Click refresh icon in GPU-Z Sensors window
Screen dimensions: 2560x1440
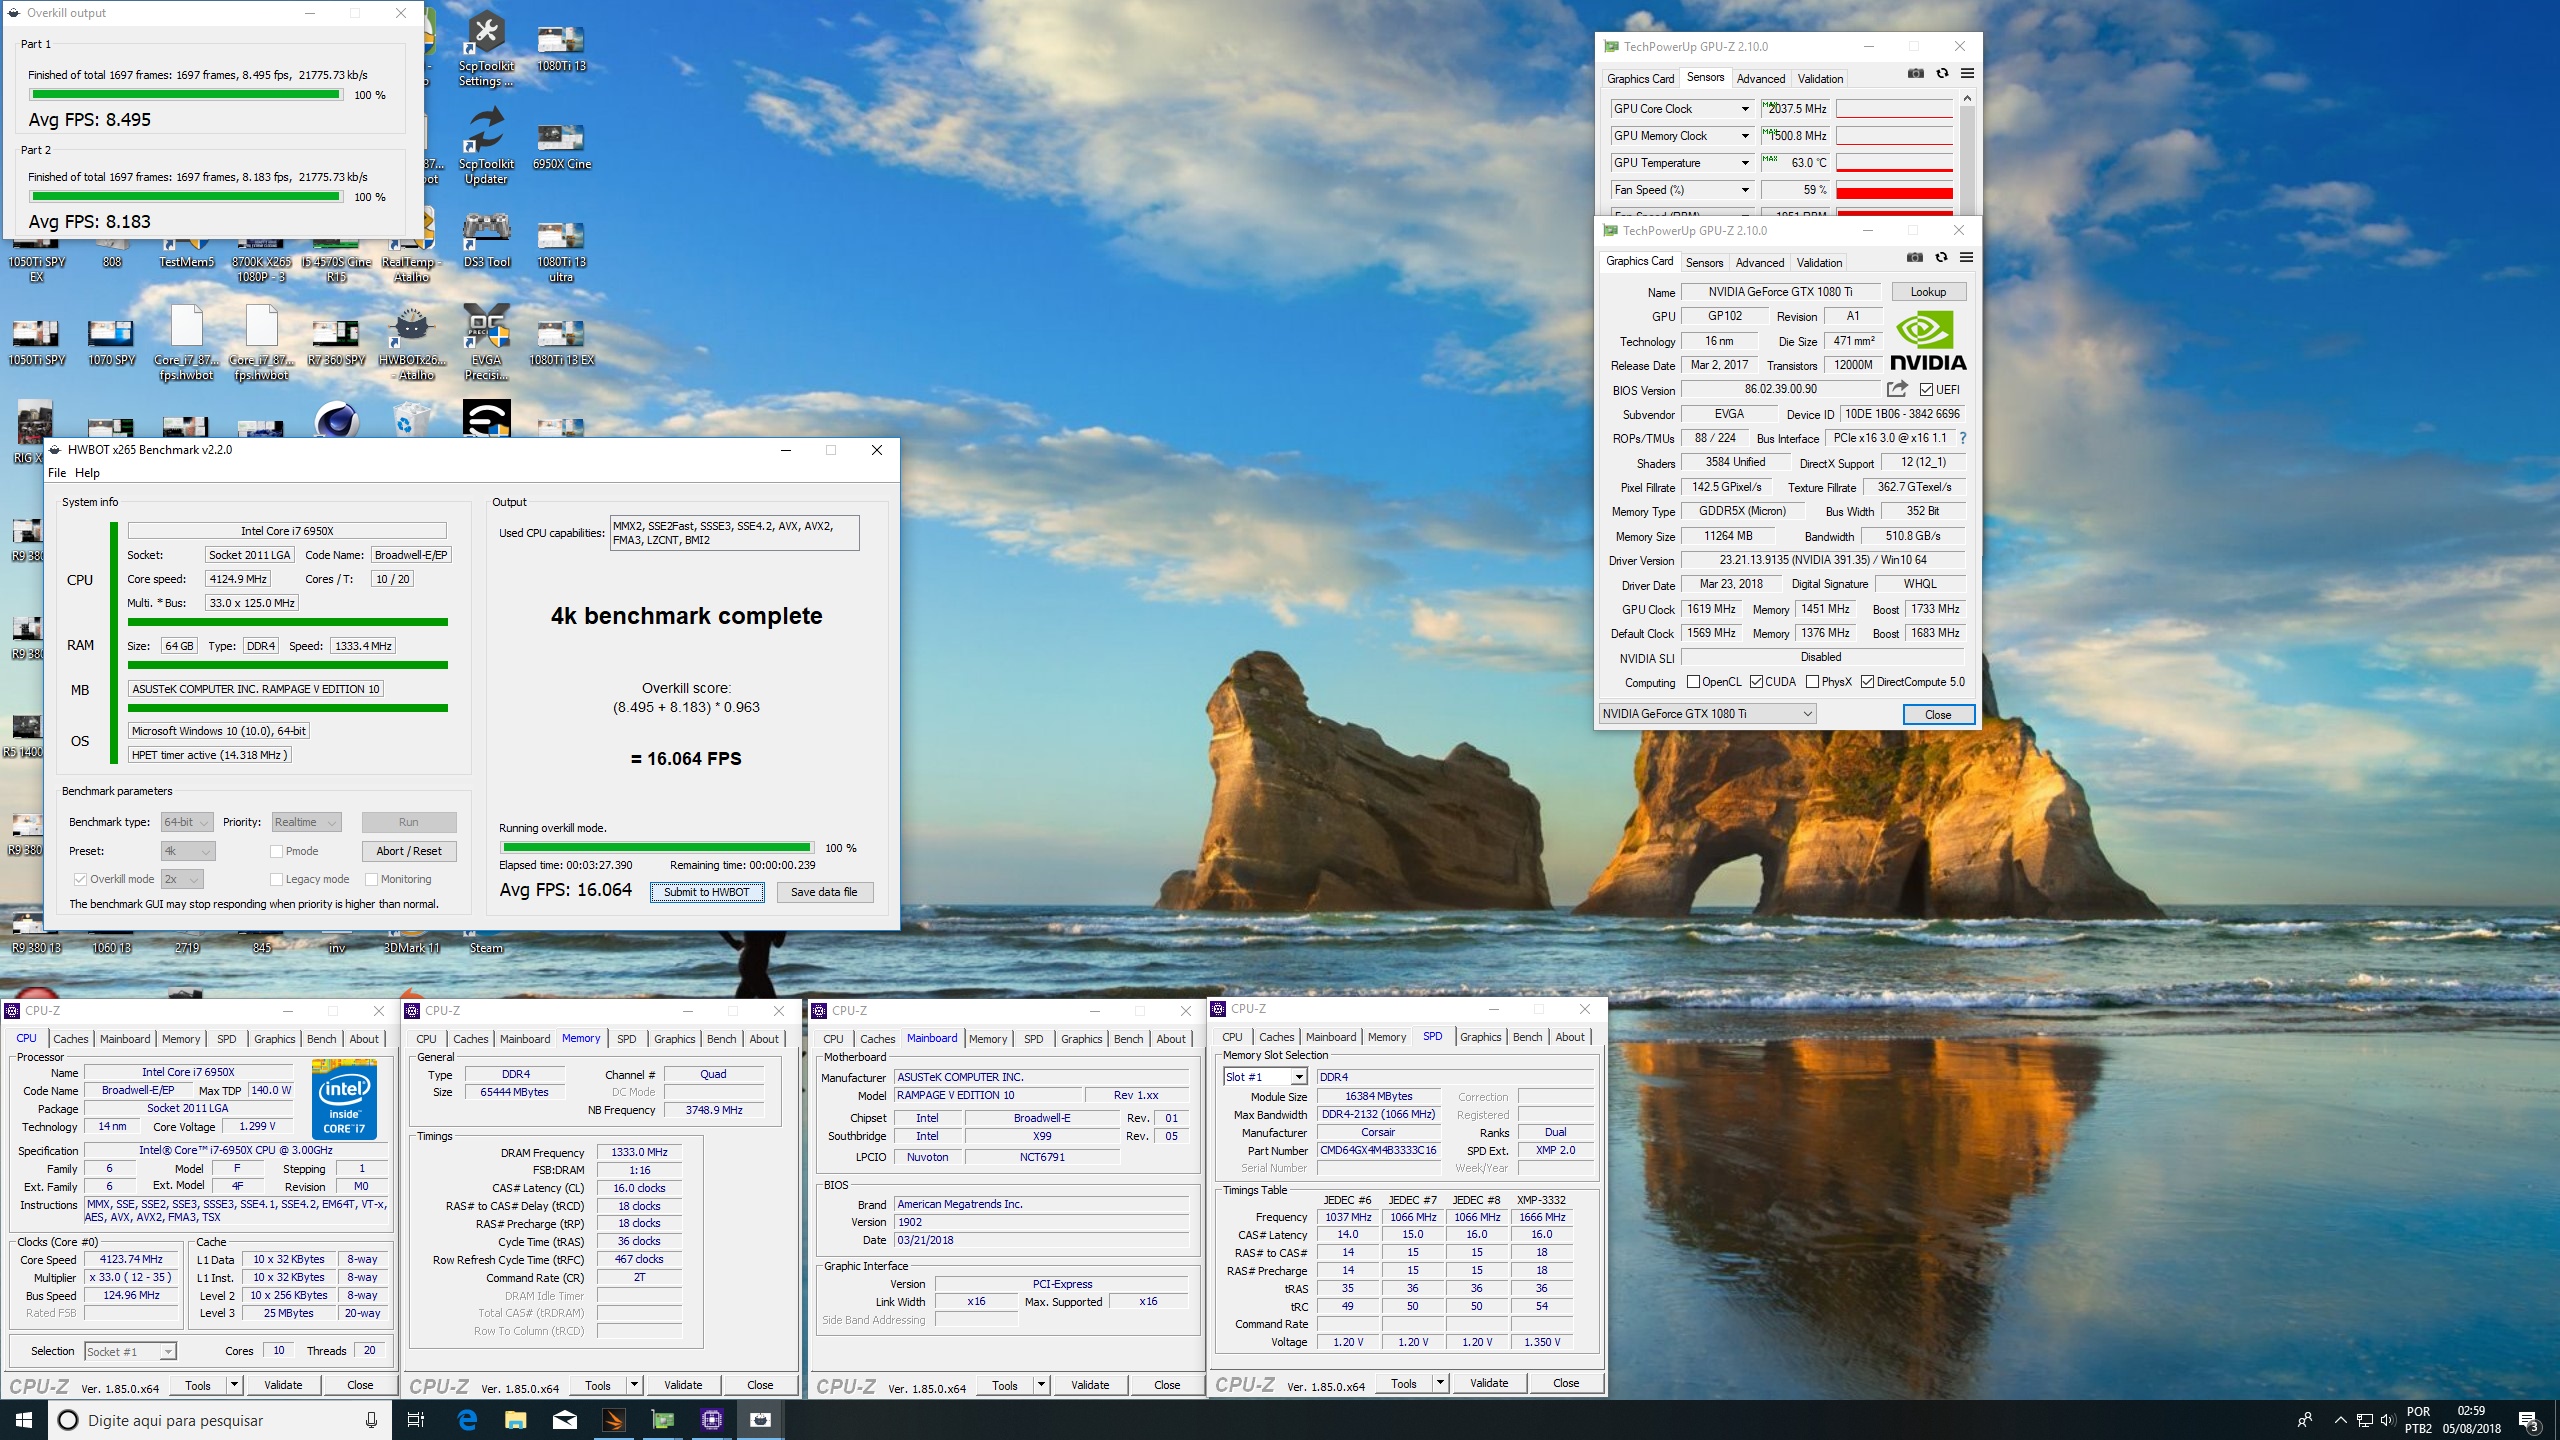(x=1942, y=74)
